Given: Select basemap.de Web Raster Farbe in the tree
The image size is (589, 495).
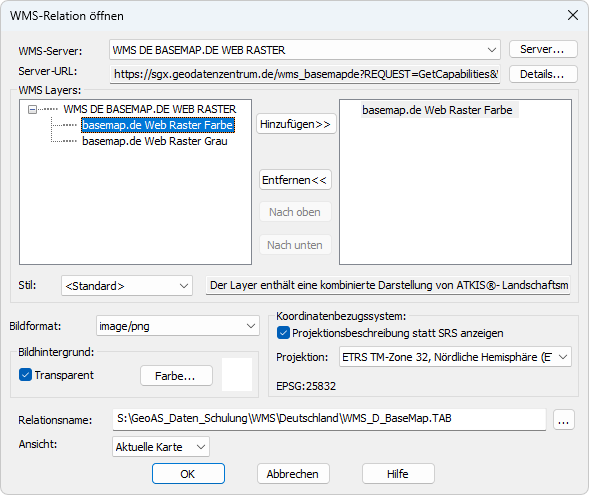Looking at the screenshot, I should 158,125.
